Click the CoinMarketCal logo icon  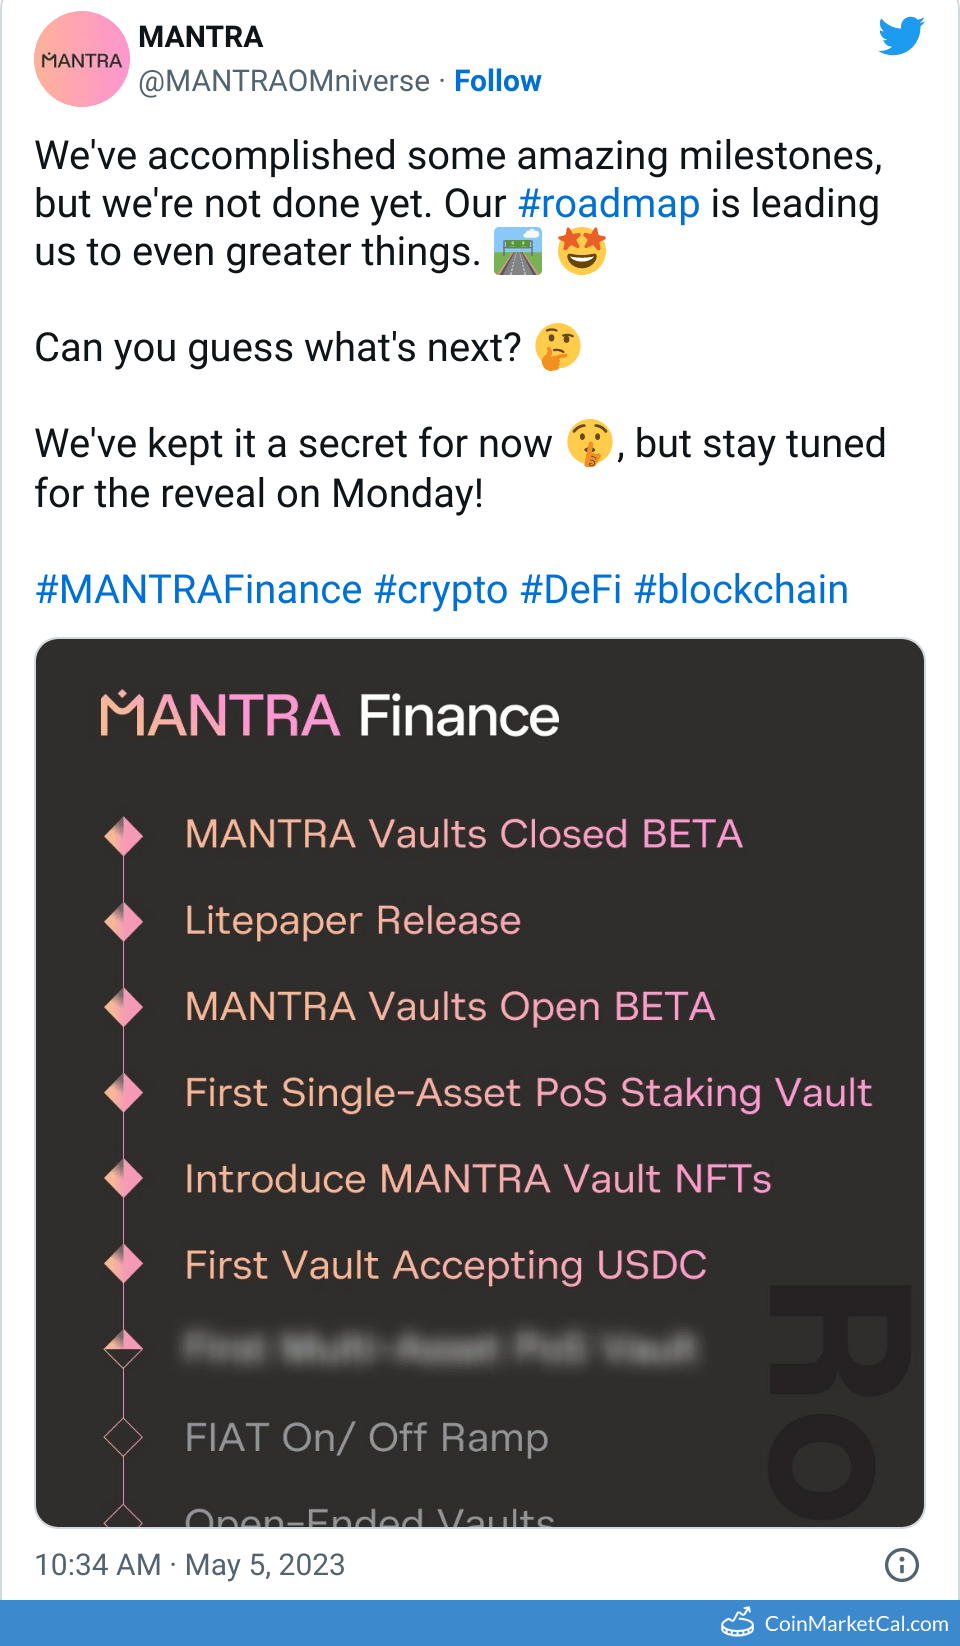click(x=738, y=1622)
